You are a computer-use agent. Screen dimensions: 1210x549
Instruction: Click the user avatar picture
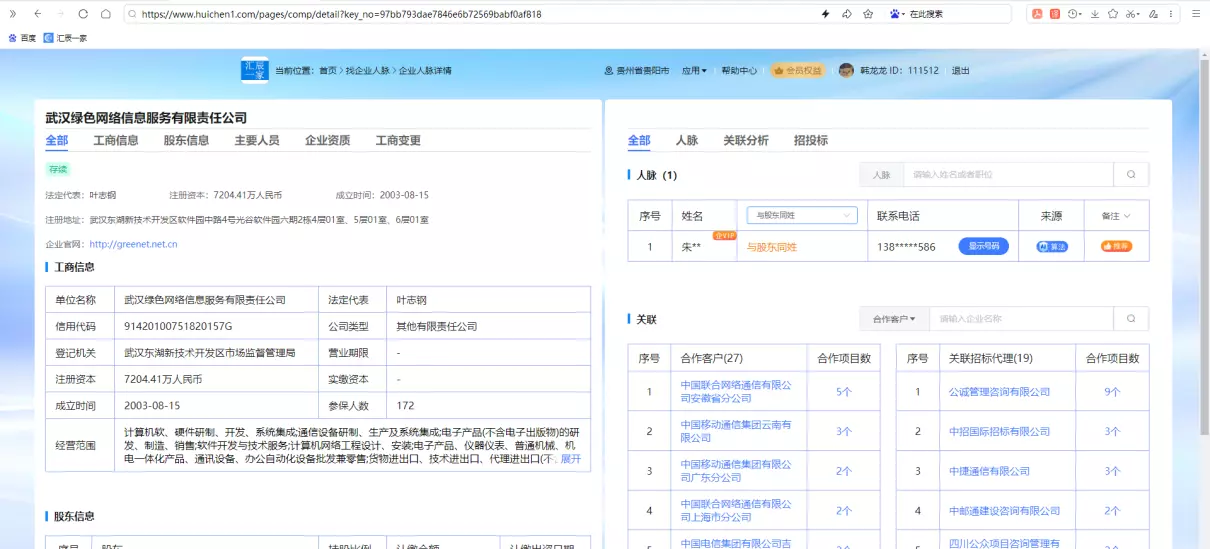tap(846, 71)
